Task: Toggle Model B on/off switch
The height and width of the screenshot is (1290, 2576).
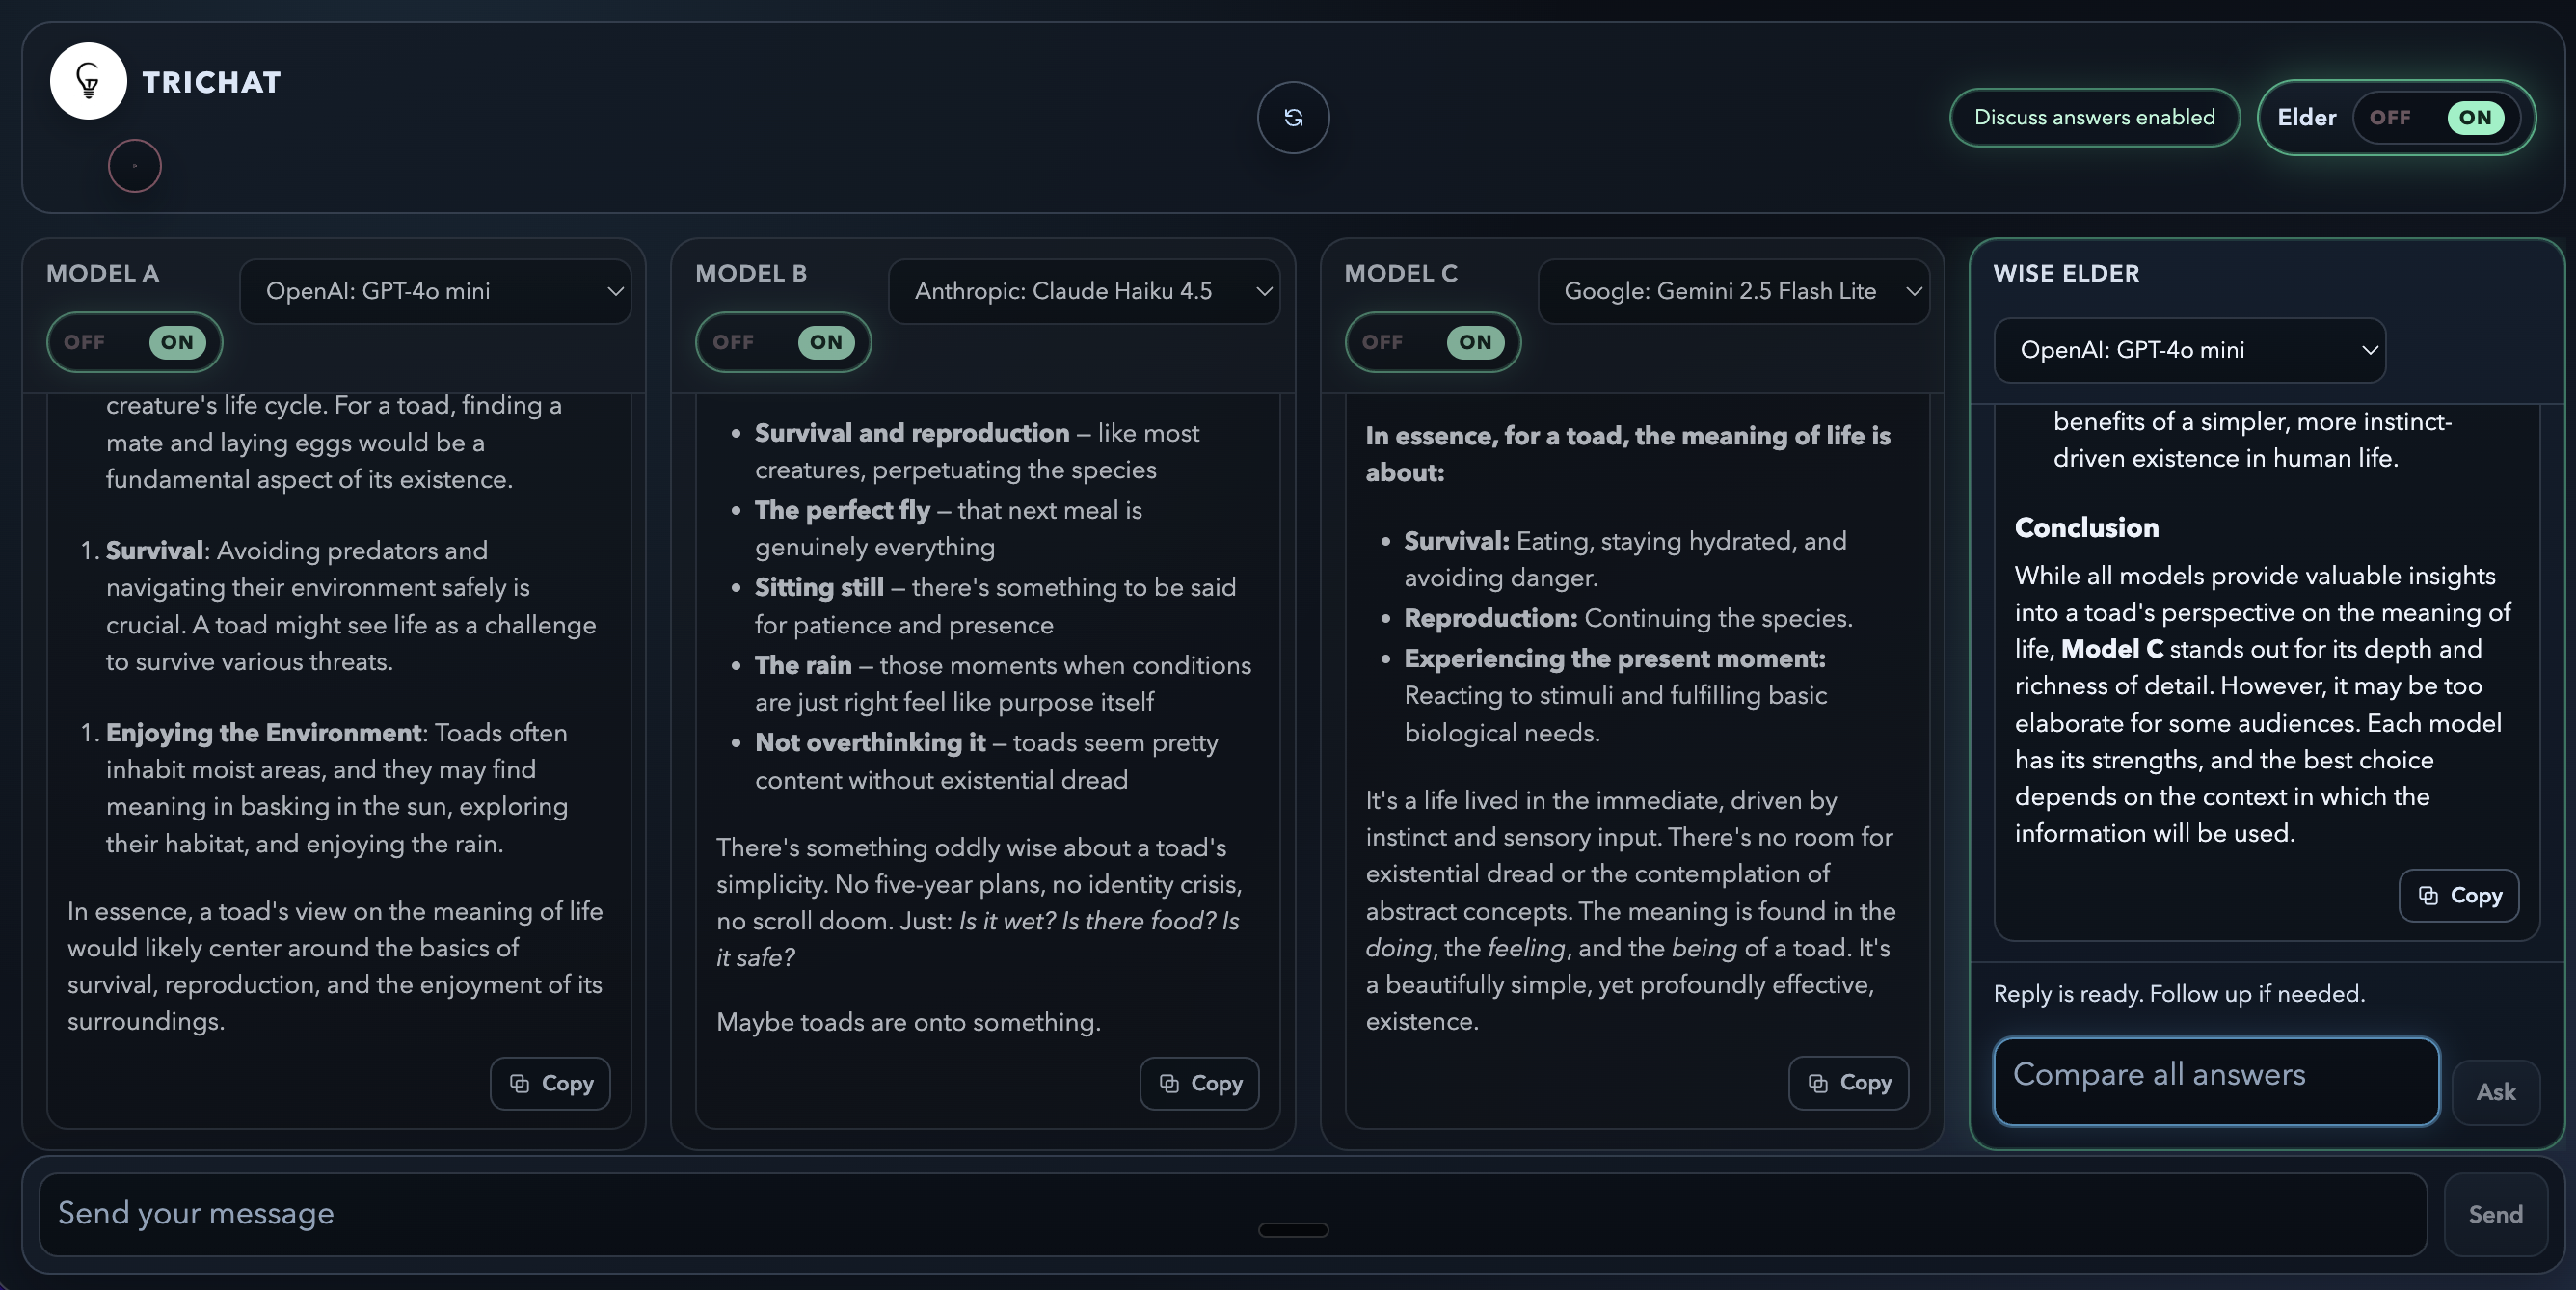Action: [x=783, y=342]
